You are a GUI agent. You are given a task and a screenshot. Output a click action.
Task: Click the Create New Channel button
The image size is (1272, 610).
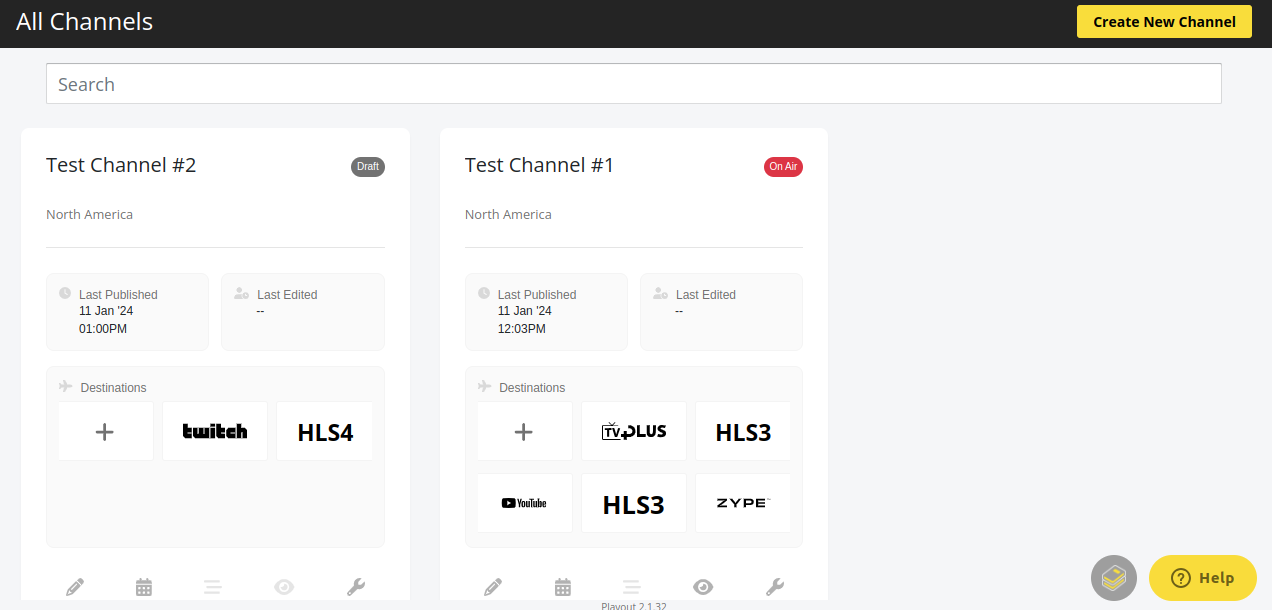click(1164, 21)
